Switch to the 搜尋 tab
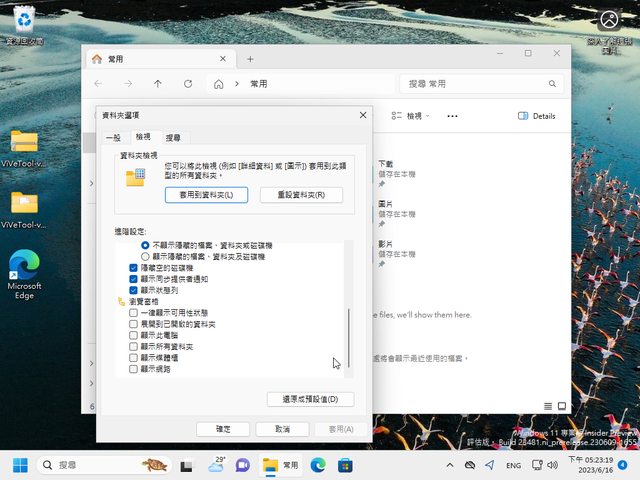This screenshot has height=480, width=640. point(173,136)
